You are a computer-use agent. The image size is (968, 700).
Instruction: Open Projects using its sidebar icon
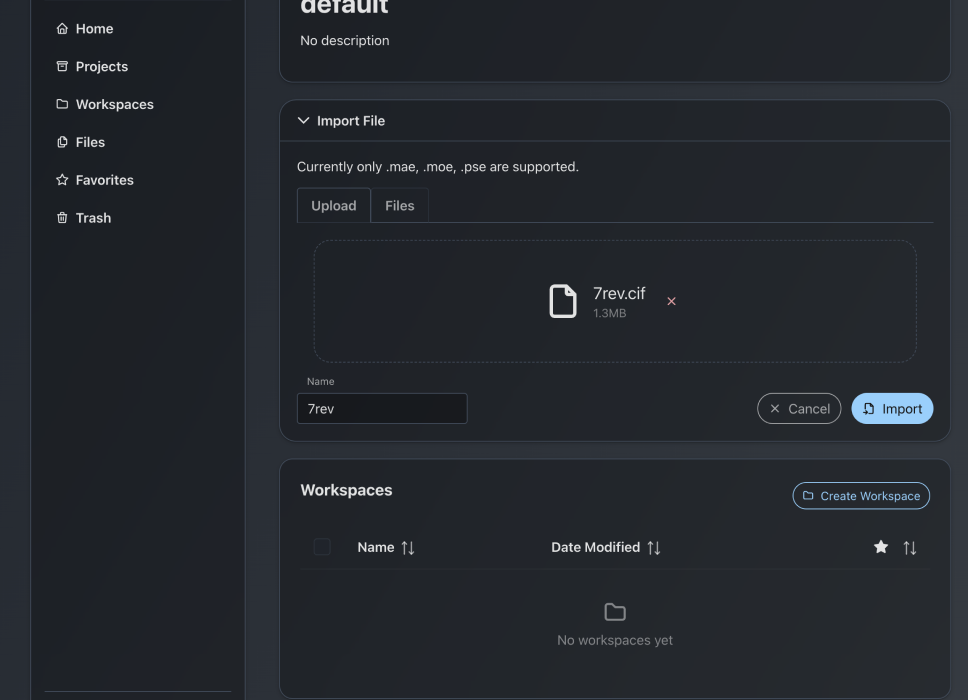(61, 66)
